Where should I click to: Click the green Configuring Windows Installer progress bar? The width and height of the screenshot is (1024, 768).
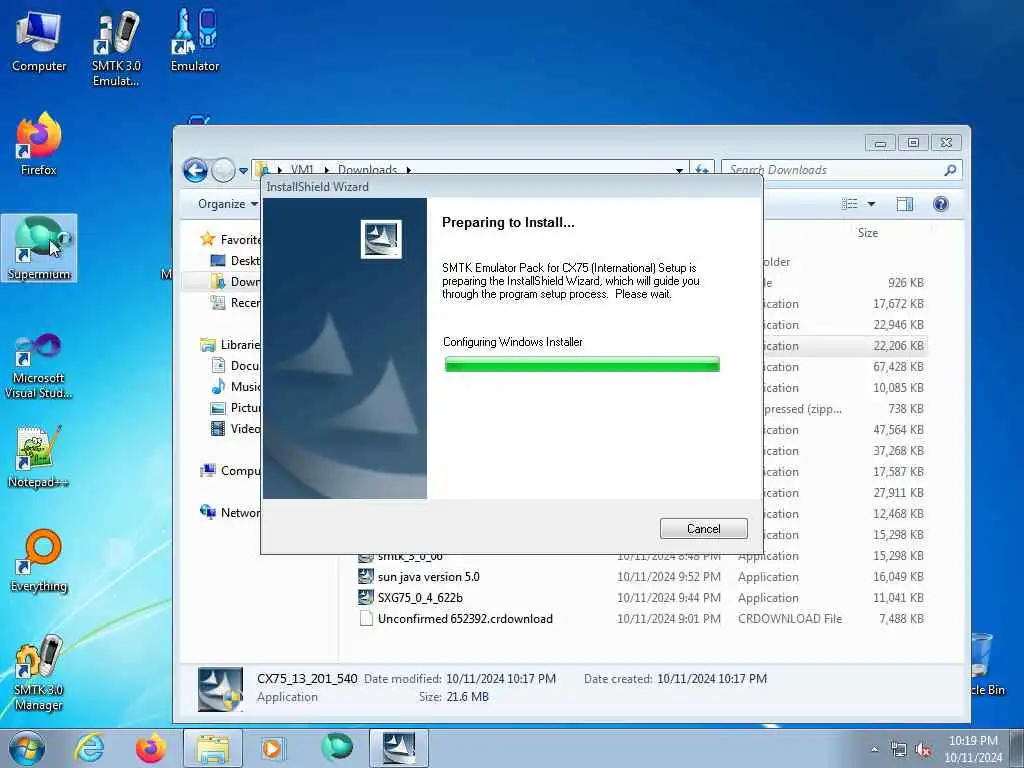582,364
